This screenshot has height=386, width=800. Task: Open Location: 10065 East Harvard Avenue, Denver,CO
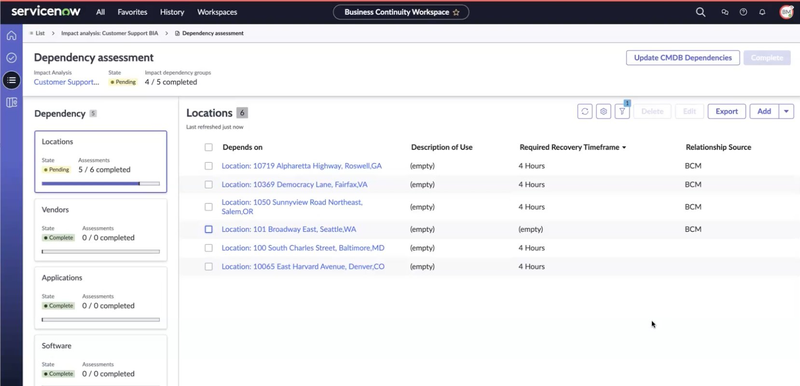click(x=303, y=267)
